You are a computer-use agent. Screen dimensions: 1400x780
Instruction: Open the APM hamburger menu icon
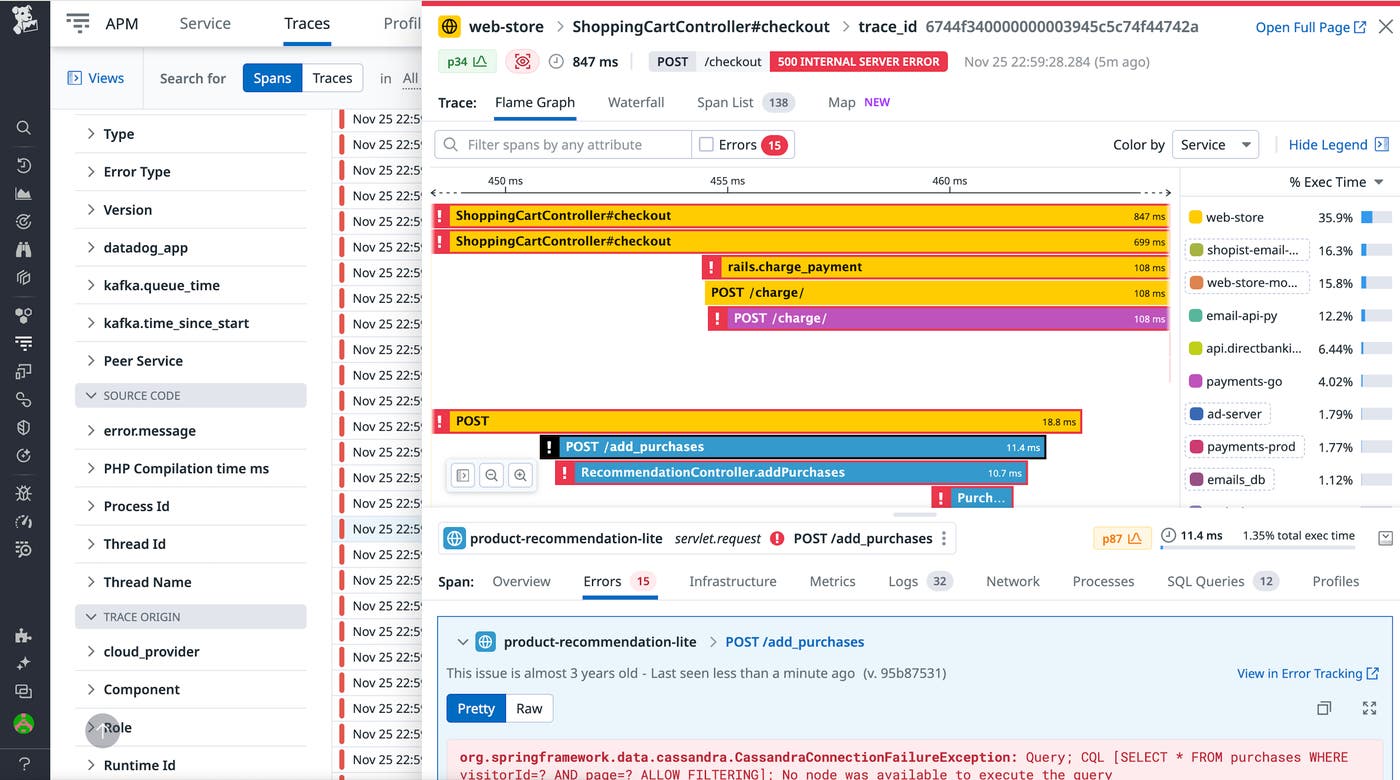(x=78, y=23)
